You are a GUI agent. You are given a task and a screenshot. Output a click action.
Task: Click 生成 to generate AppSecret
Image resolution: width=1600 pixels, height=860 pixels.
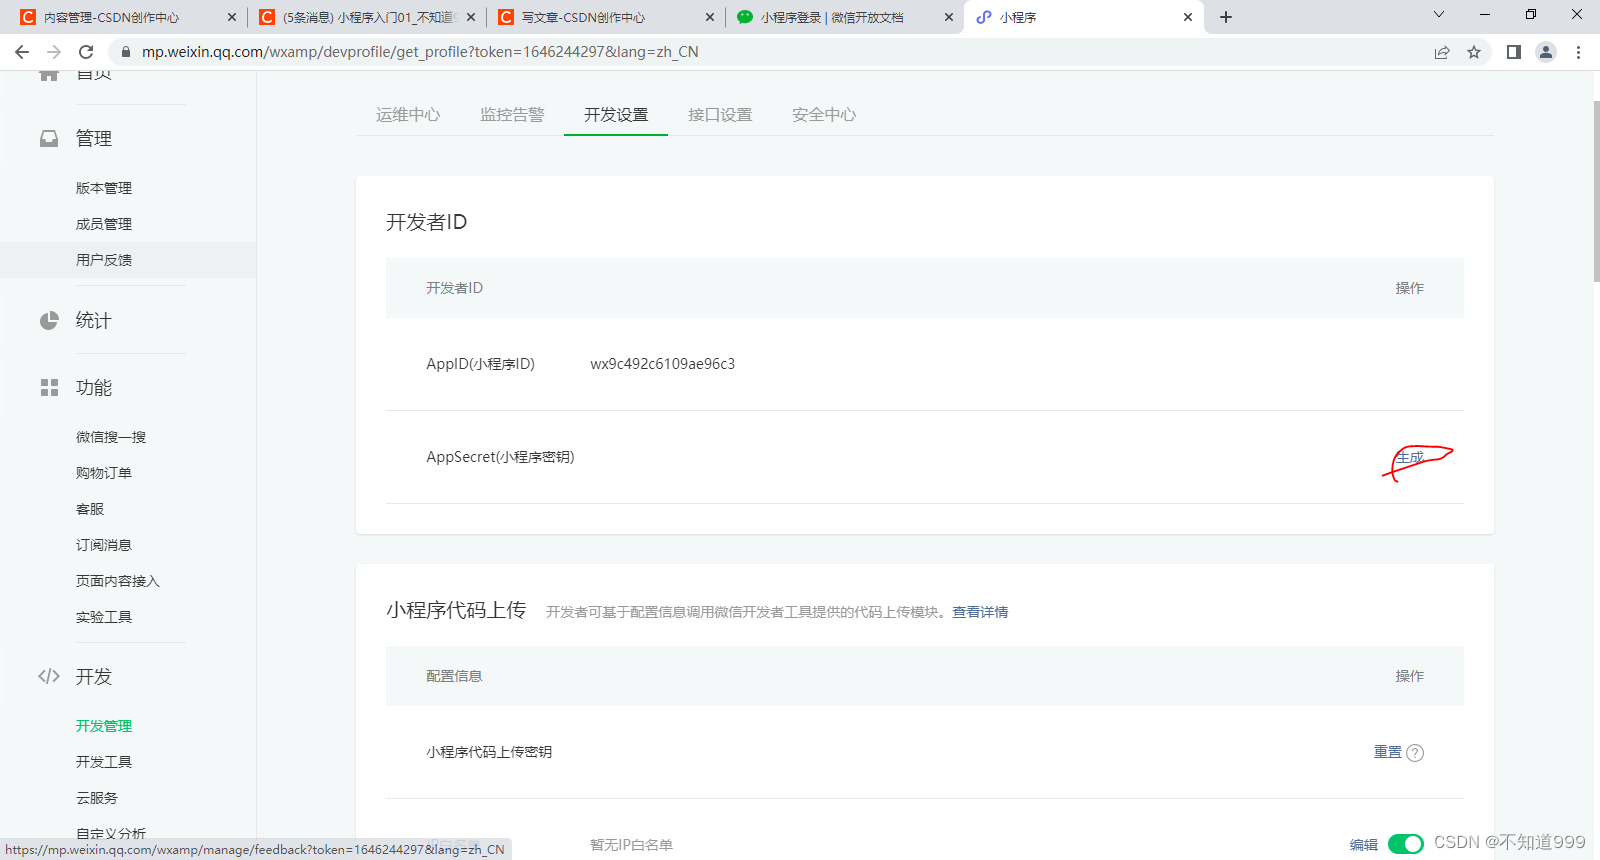click(x=1410, y=457)
